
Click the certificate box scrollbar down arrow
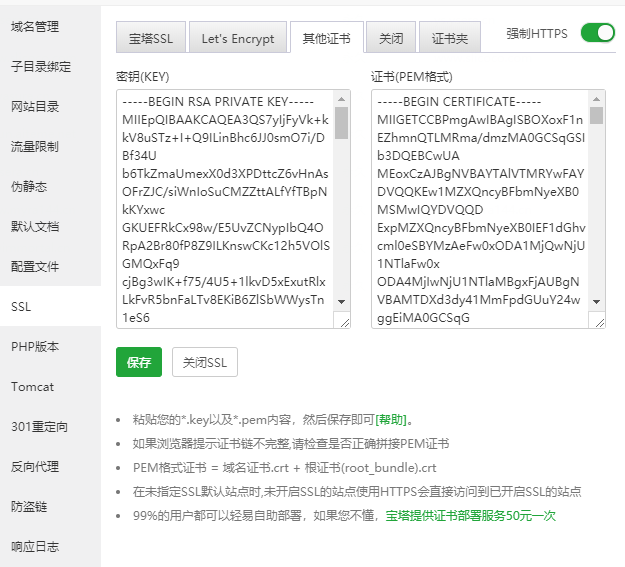[x=597, y=301]
